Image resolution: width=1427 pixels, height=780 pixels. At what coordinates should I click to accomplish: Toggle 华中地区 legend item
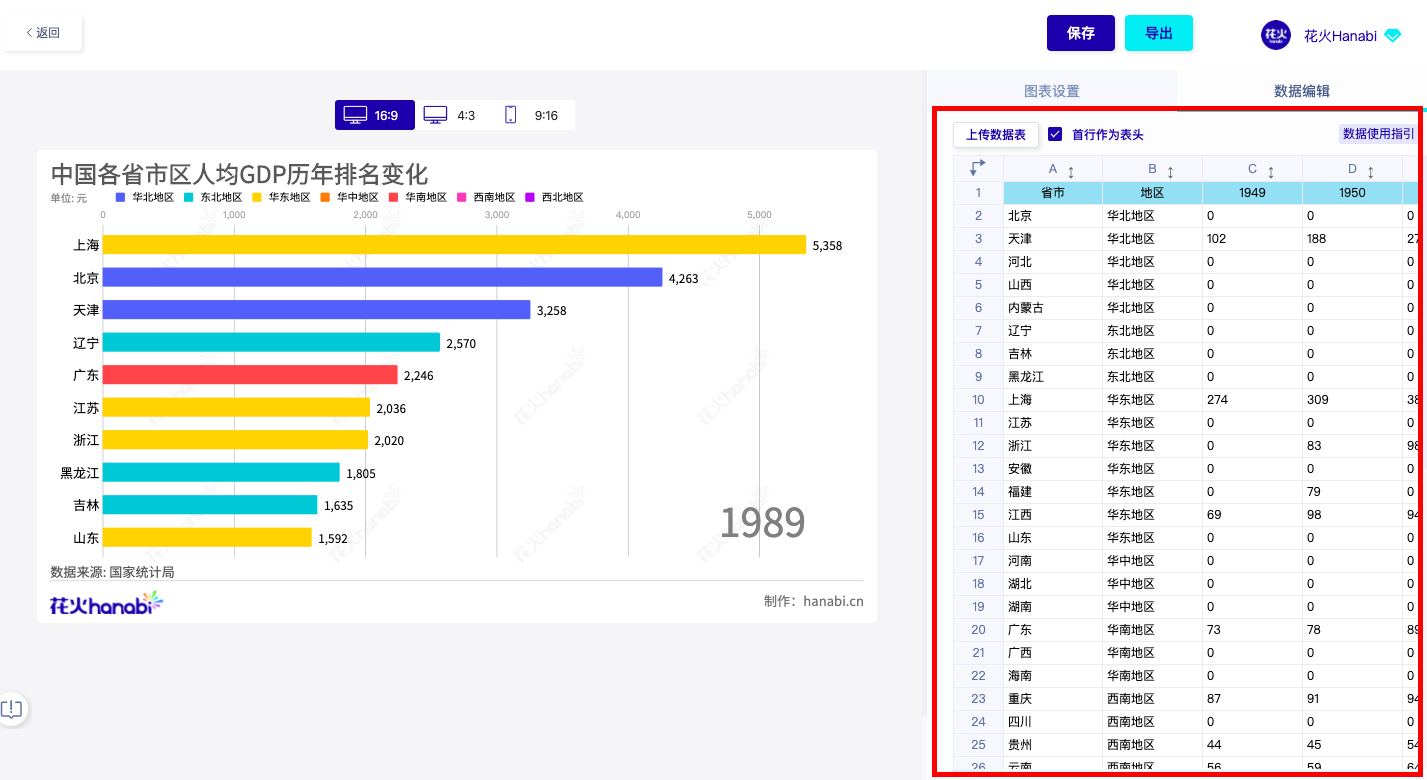pyautogui.click(x=349, y=198)
